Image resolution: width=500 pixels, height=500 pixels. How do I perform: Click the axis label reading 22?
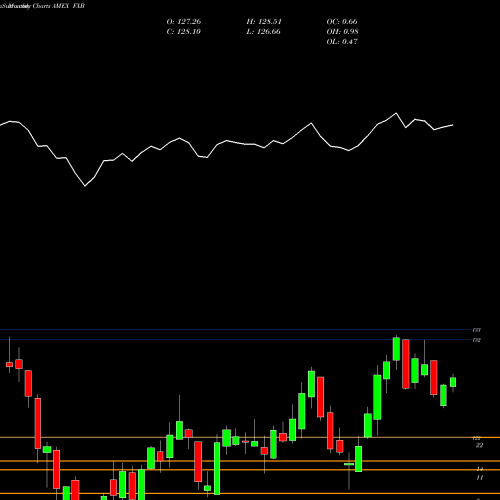coord(479,445)
